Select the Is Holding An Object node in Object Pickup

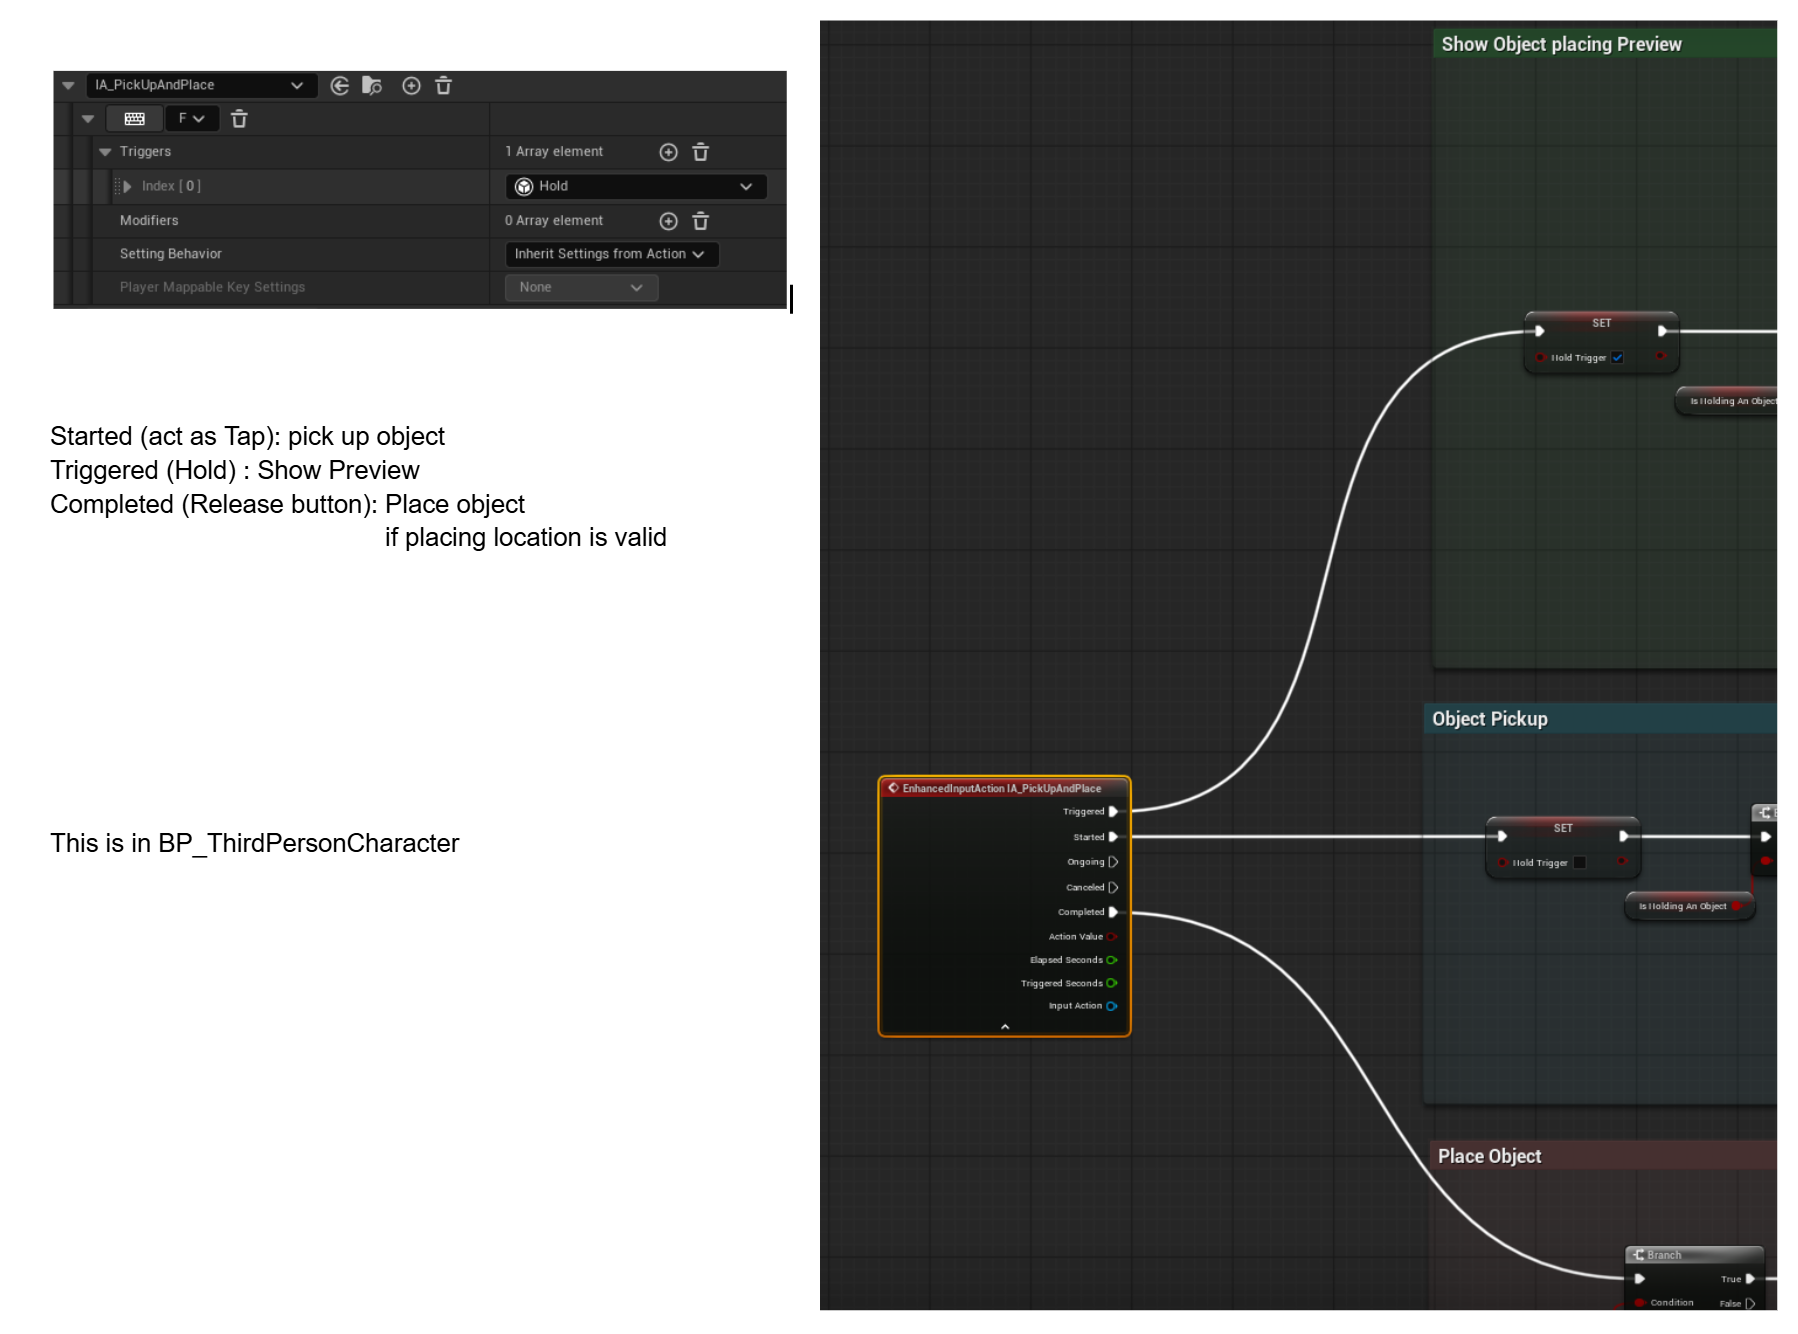click(1689, 906)
